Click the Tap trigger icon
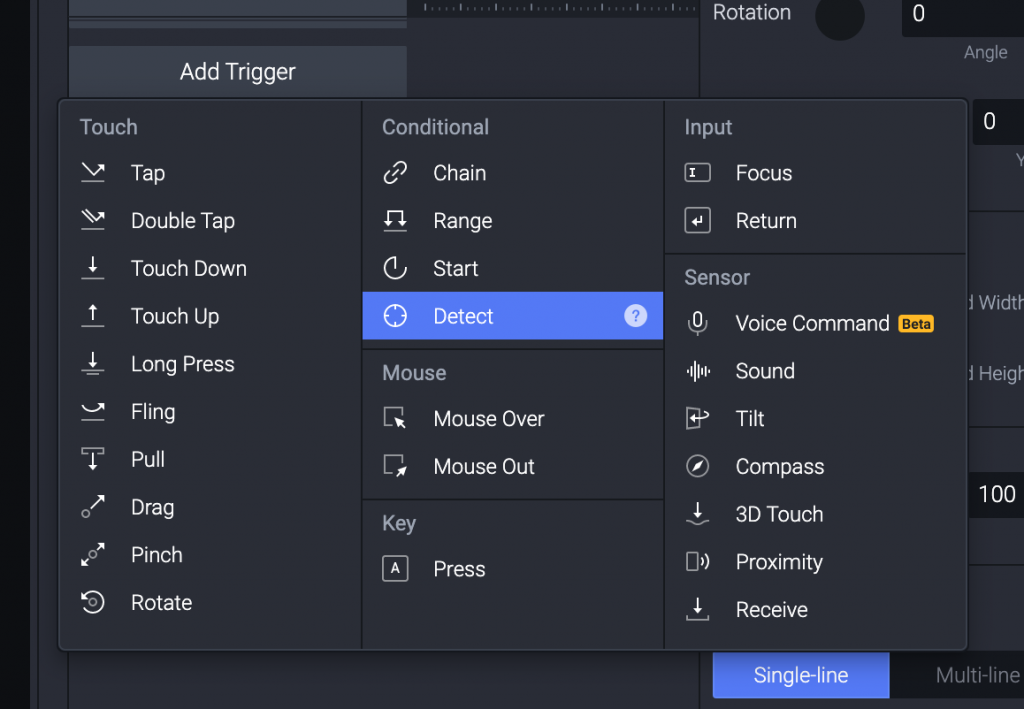This screenshot has width=1024, height=709. [93, 173]
